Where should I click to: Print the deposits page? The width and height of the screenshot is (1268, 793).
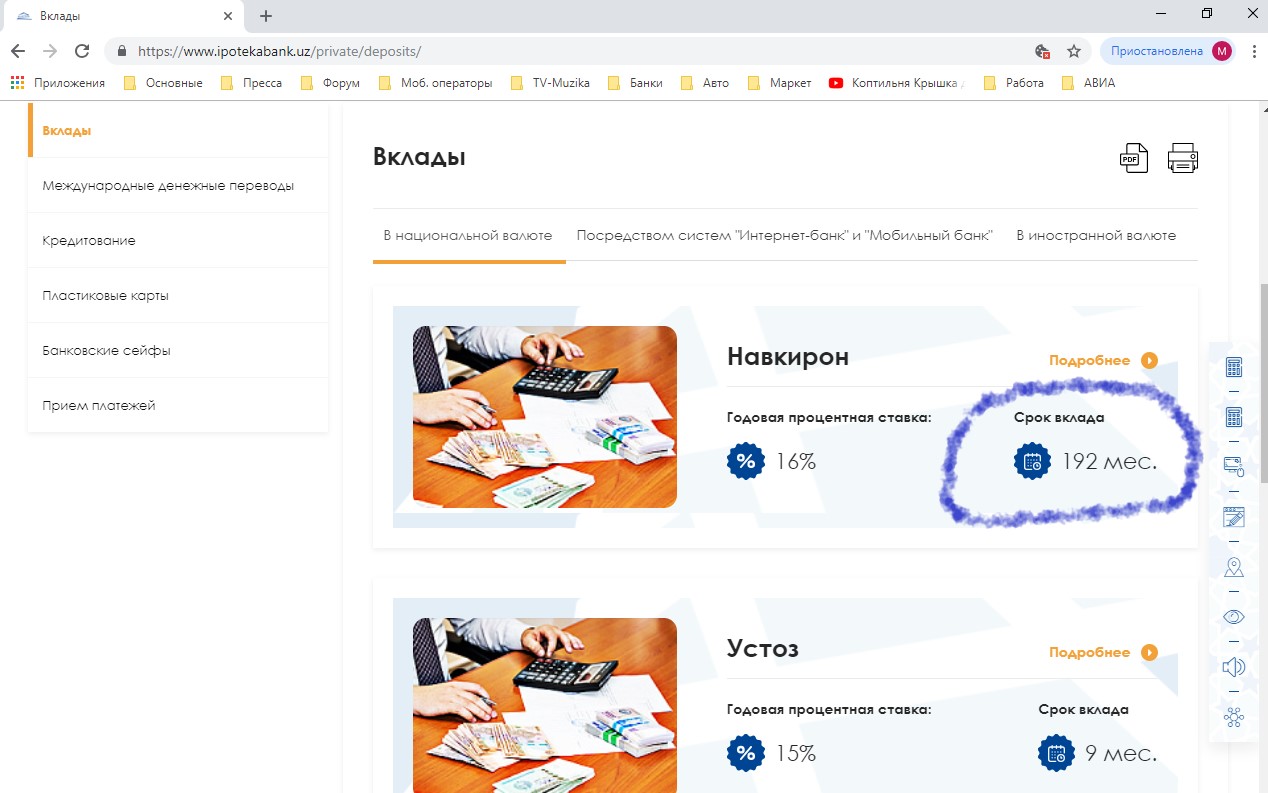tap(1183, 158)
